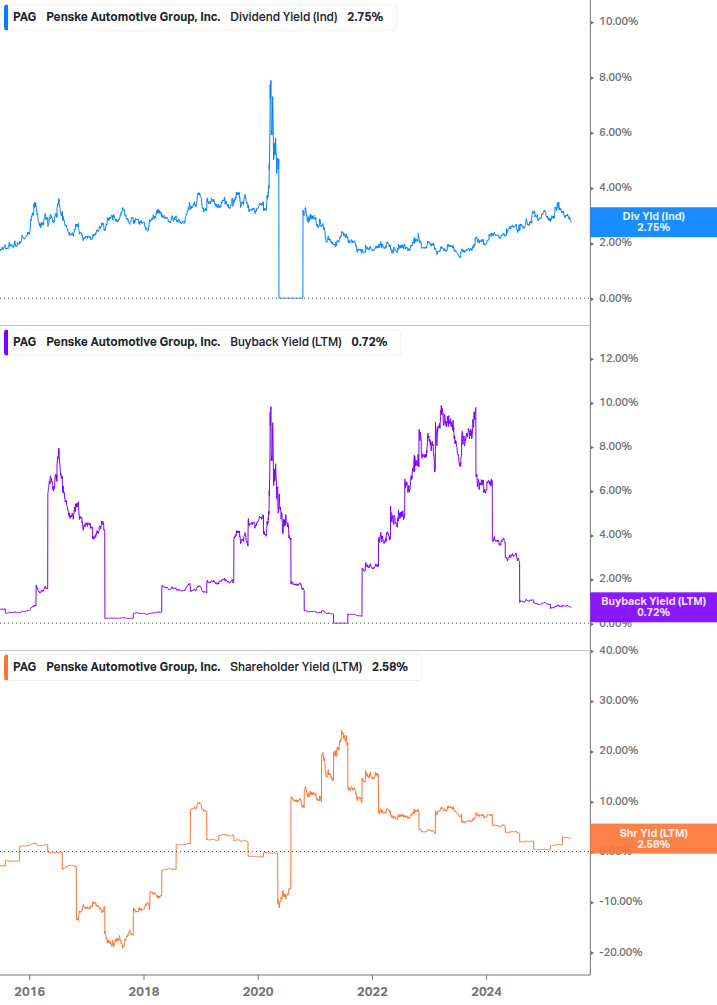
Task: Click the 10.00% label on the buyback yield axis
Action: (618, 403)
